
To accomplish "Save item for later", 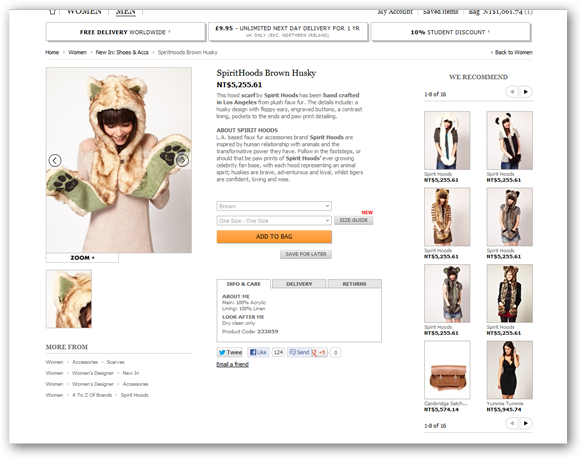I will pos(306,254).
